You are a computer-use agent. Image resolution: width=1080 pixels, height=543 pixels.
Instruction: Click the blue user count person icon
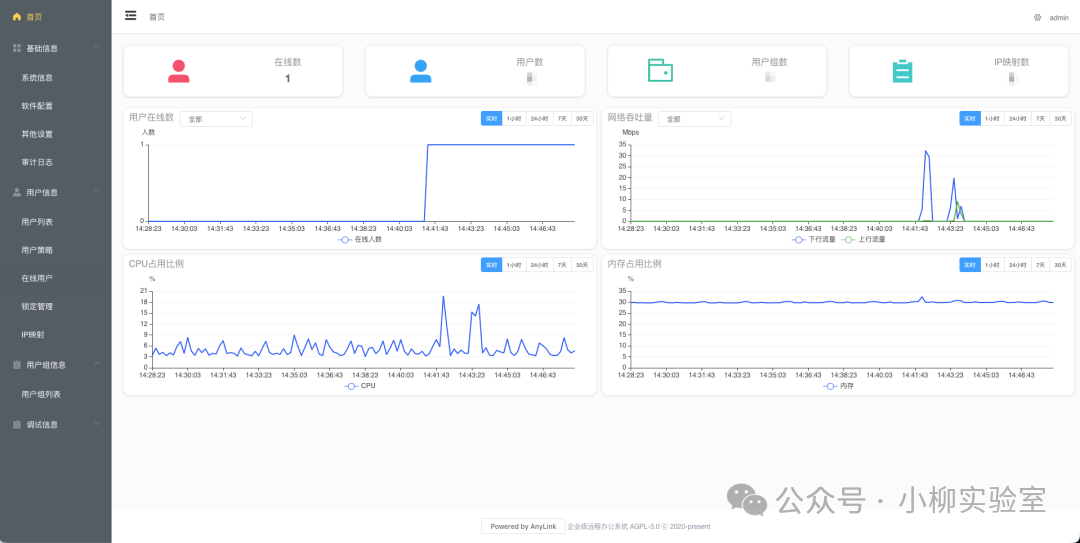click(421, 71)
